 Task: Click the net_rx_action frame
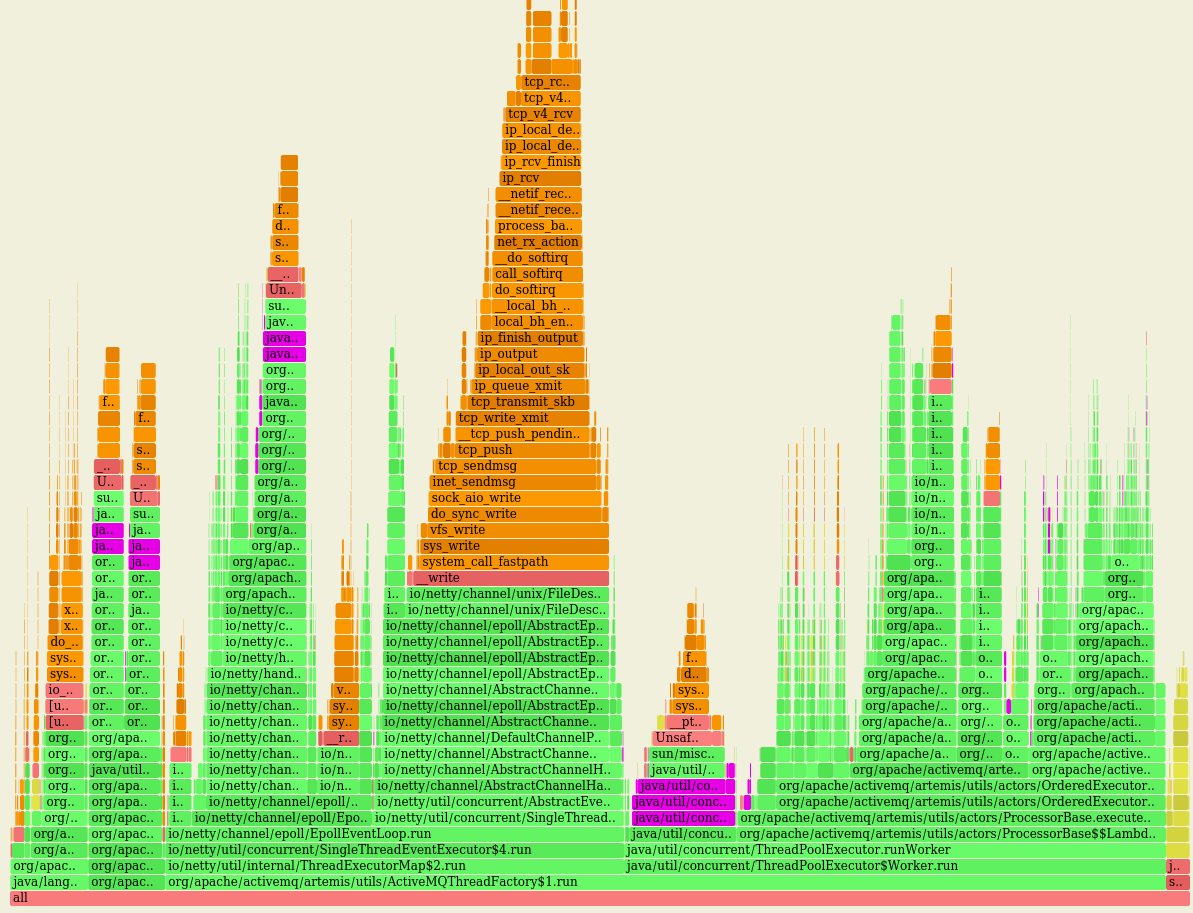pyautogui.click(x=538, y=243)
